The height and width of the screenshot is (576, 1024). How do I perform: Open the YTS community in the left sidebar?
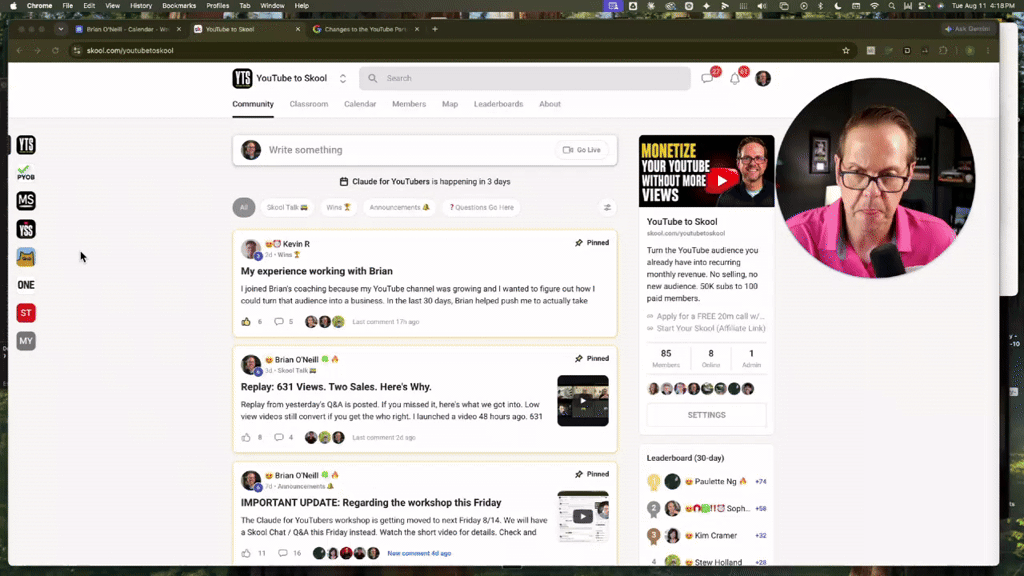click(26, 145)
